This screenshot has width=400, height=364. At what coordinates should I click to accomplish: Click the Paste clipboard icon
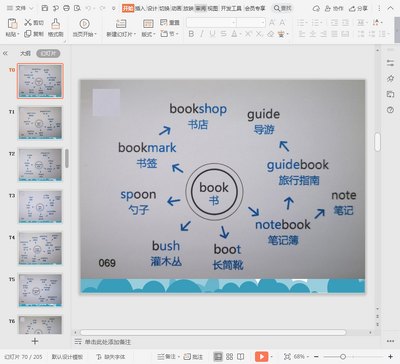[12, 24]
